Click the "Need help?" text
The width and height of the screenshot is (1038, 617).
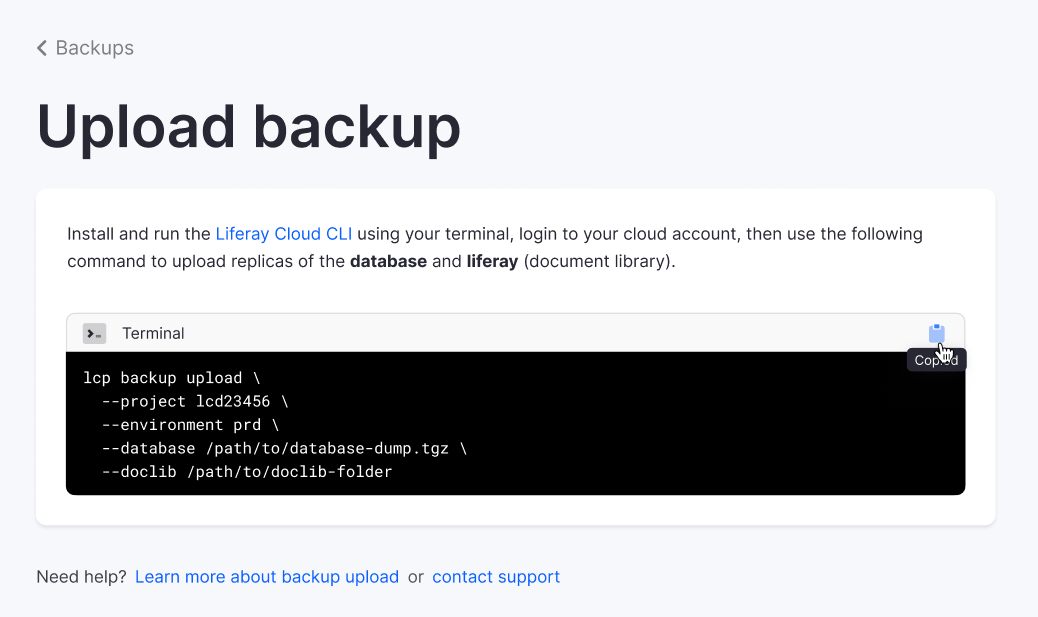point(81,577)
